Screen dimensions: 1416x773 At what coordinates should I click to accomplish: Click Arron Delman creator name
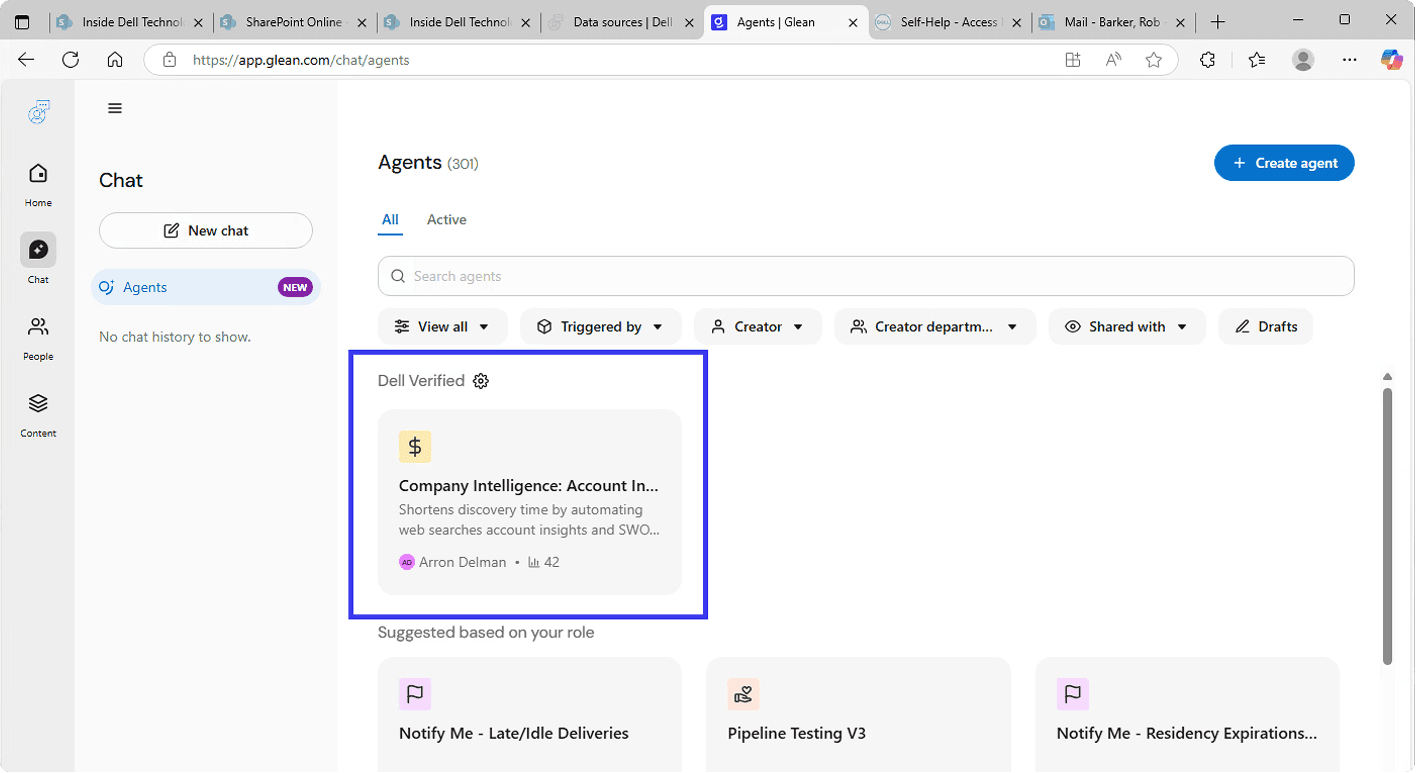pyautogui.click(x=462, y=563)
